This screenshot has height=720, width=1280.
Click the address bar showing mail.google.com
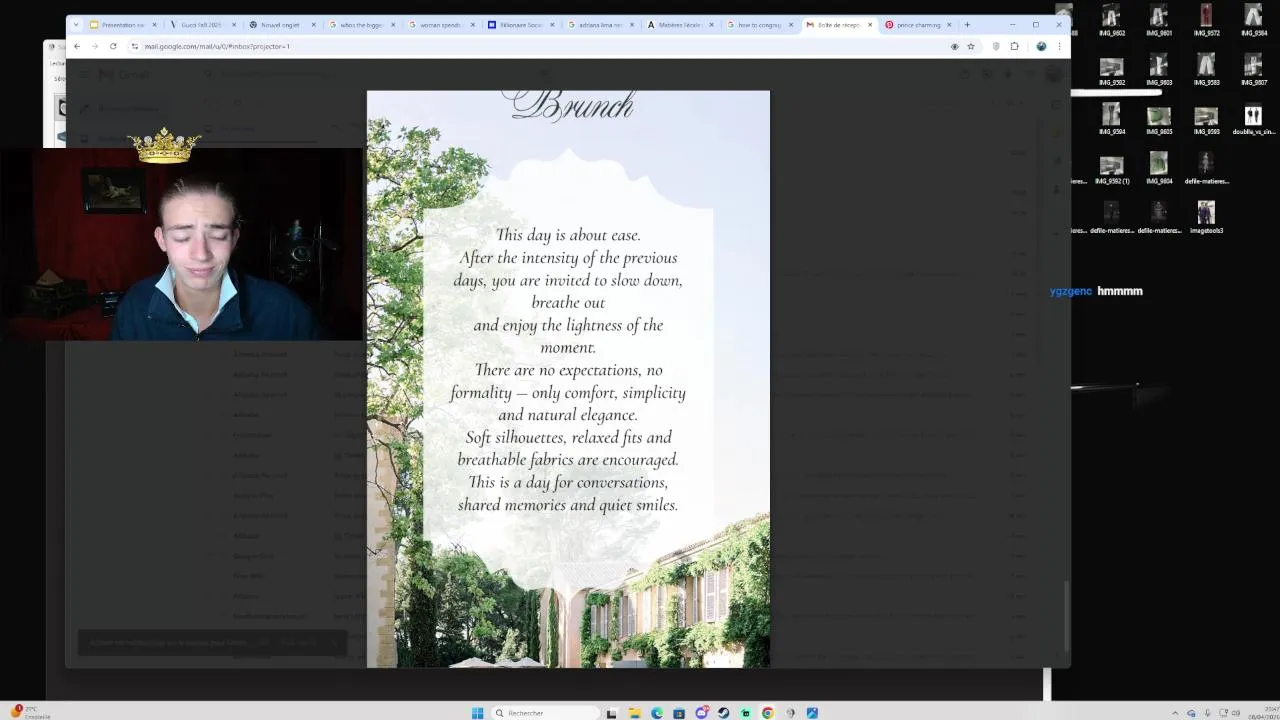pos(540,46)
